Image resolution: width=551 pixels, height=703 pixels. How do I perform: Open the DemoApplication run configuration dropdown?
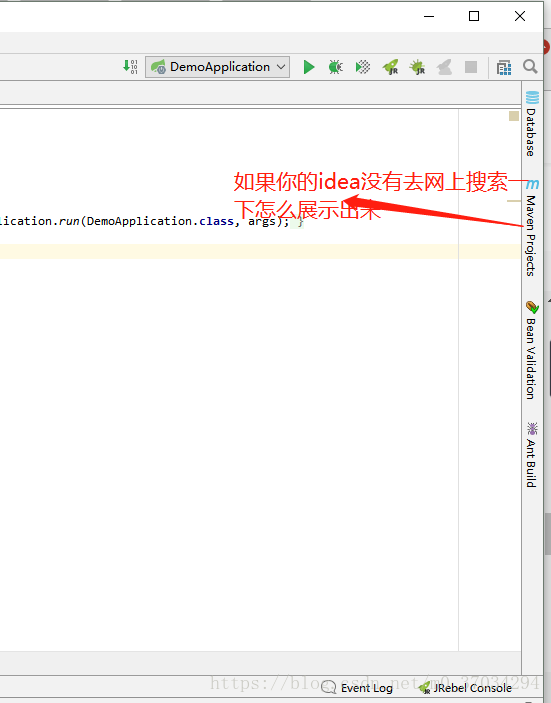click(217, 67)
